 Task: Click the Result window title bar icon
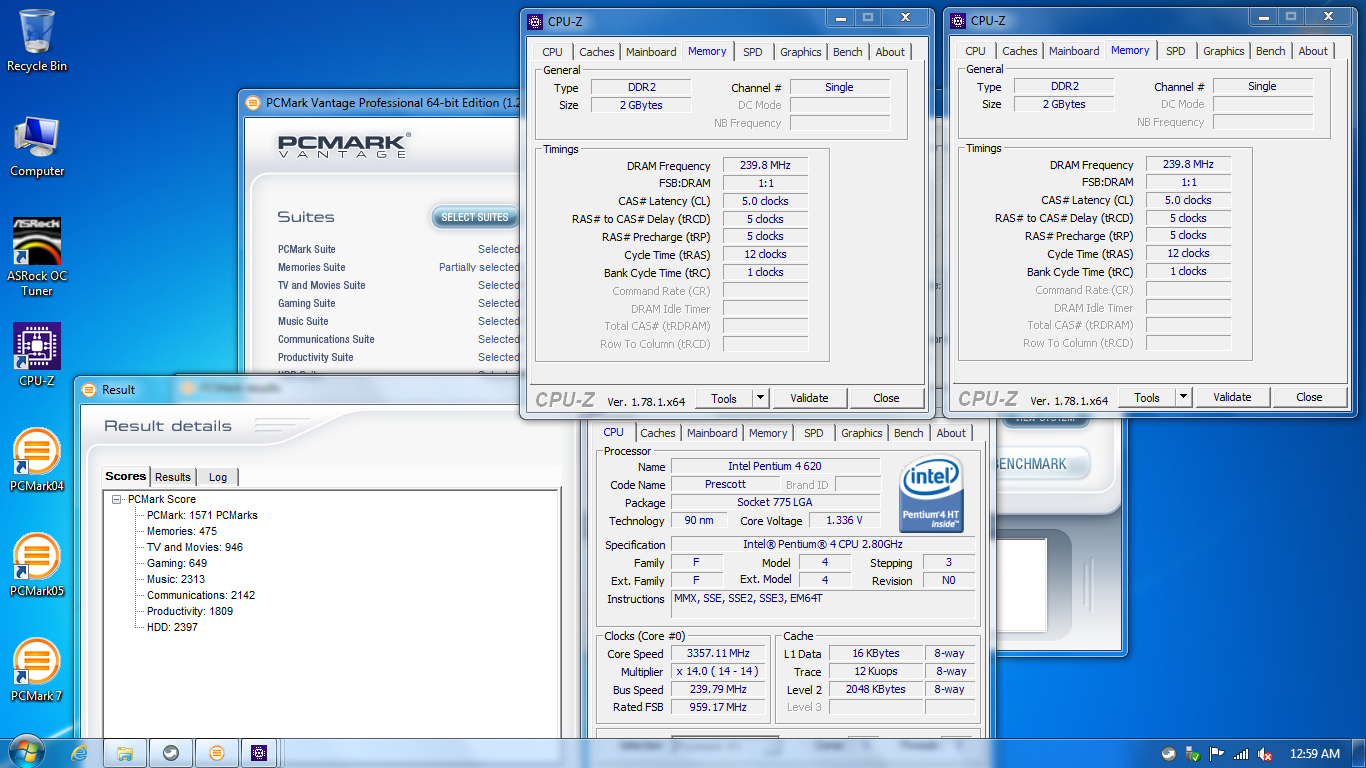click(89, 390)
